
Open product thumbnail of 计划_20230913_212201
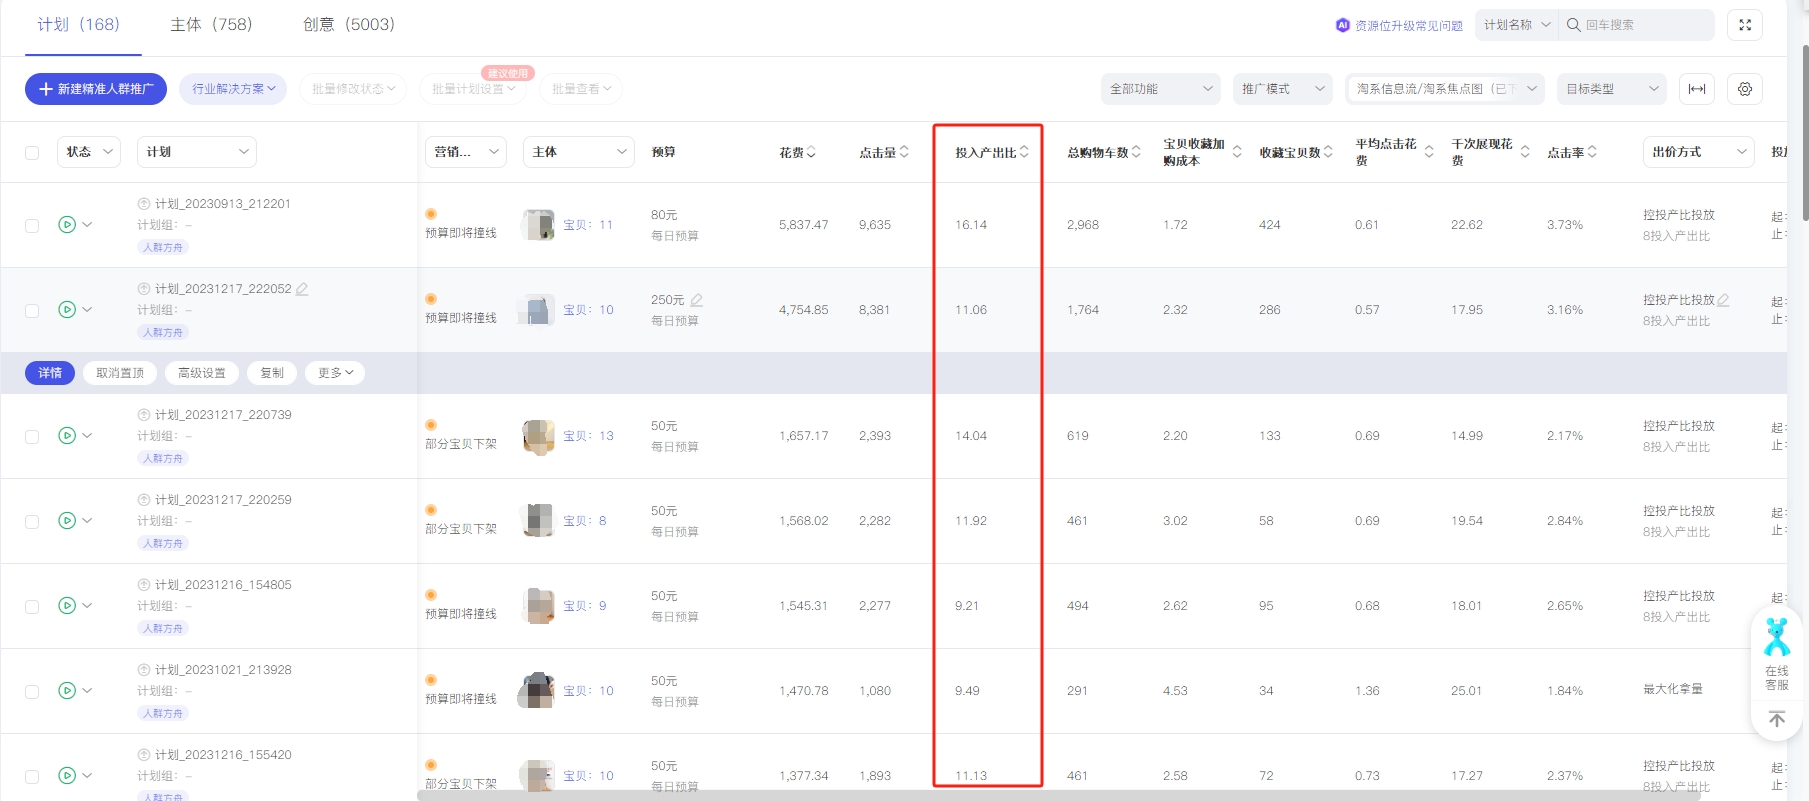pos(538,225)
